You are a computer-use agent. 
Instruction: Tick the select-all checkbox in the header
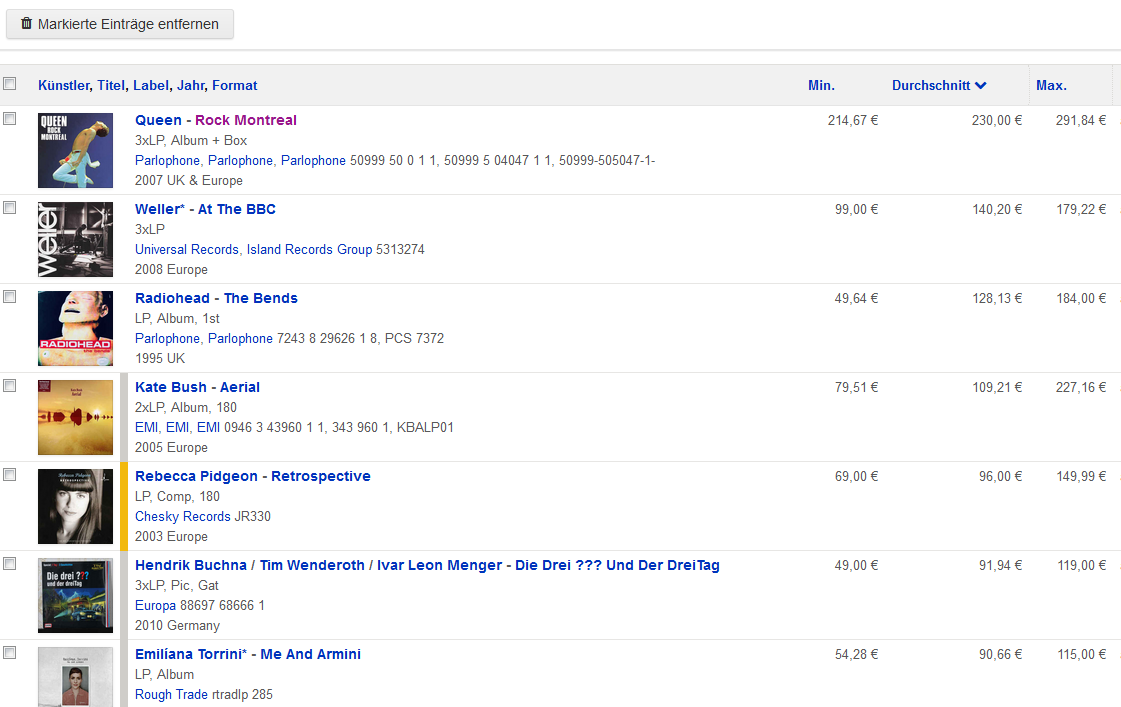pyautogui.click(x=9, y=84)
